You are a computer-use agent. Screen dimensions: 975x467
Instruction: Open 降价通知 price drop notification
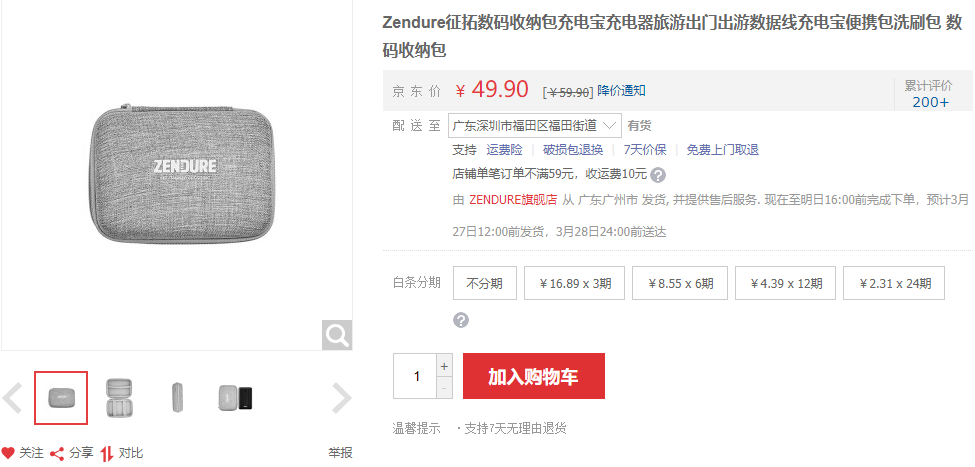[x=621, y=91]
